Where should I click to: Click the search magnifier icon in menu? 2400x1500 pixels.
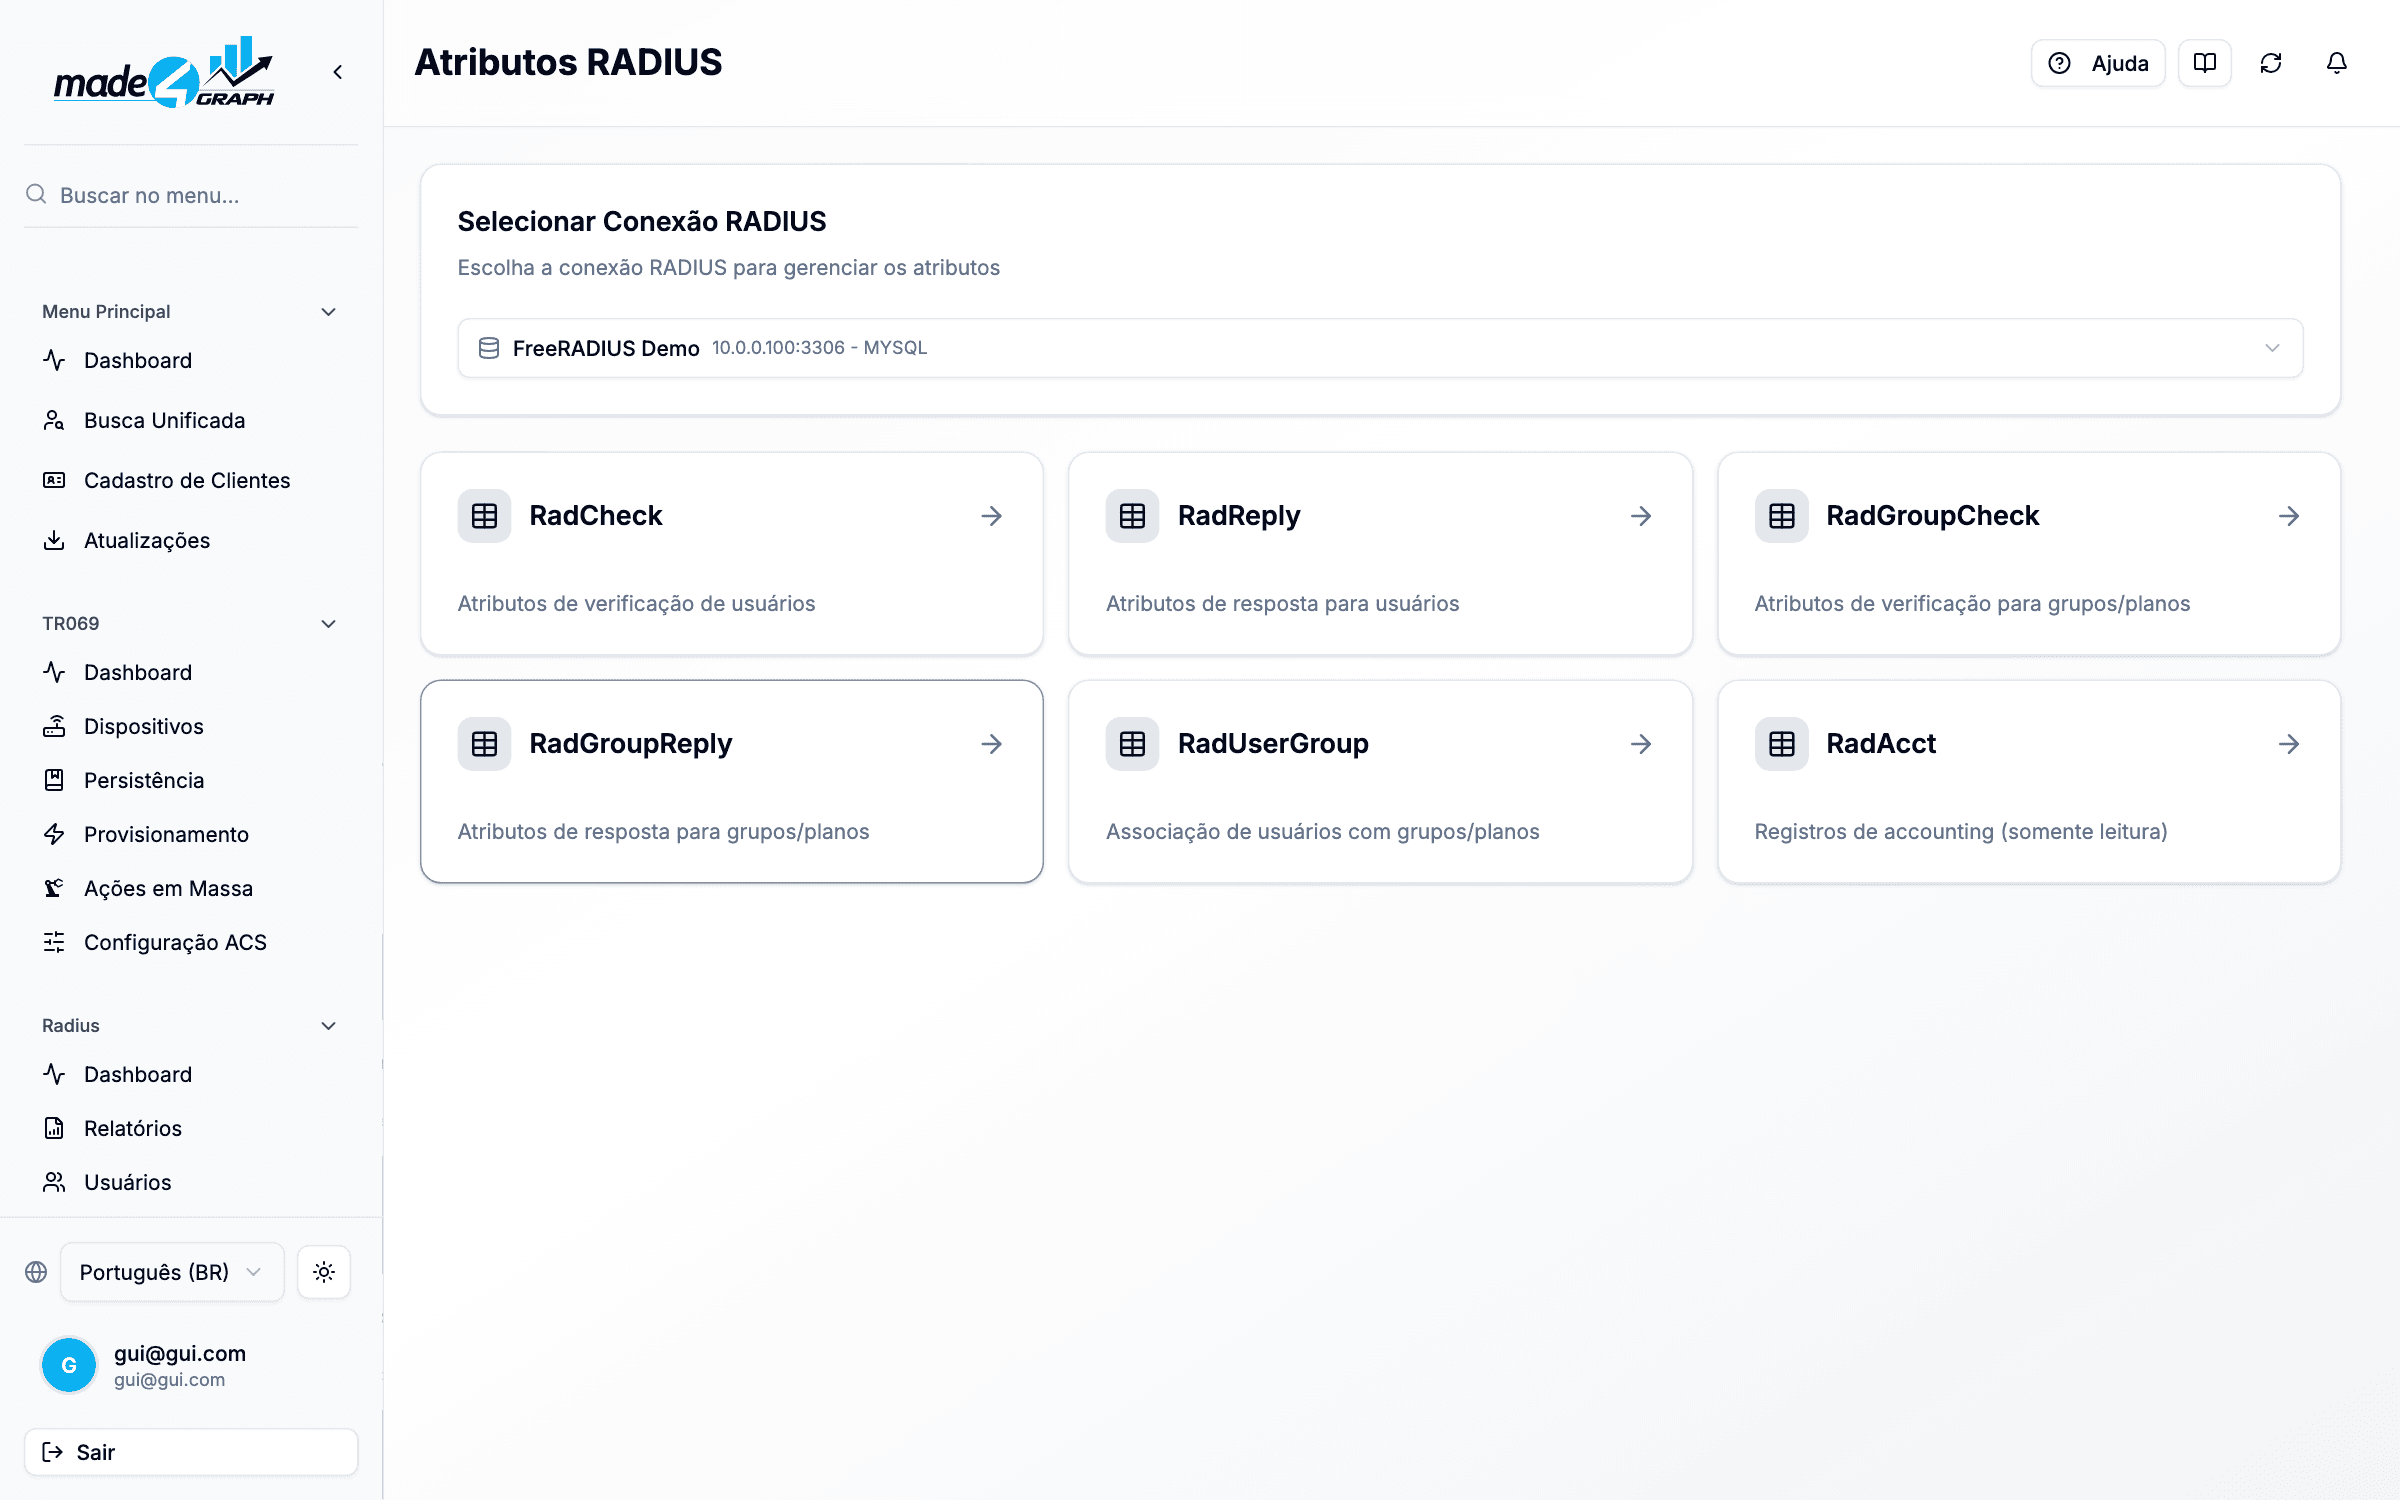click(36, 194)
